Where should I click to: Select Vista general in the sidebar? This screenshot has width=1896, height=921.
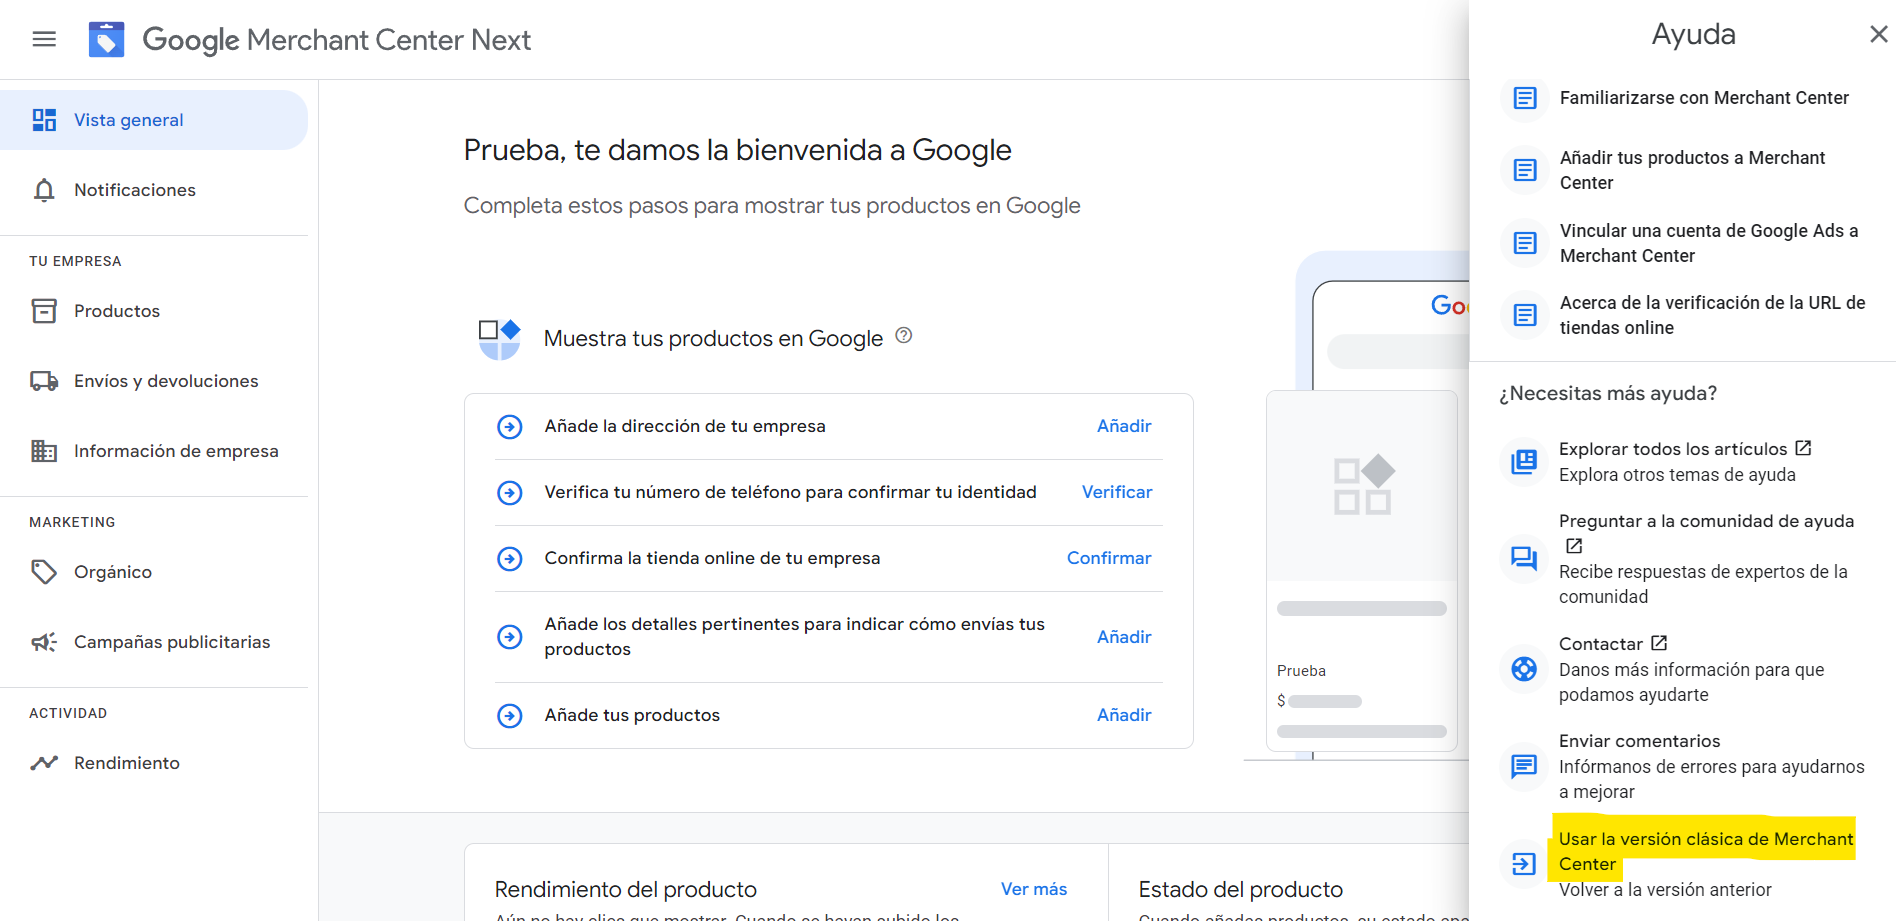[154, 120]
